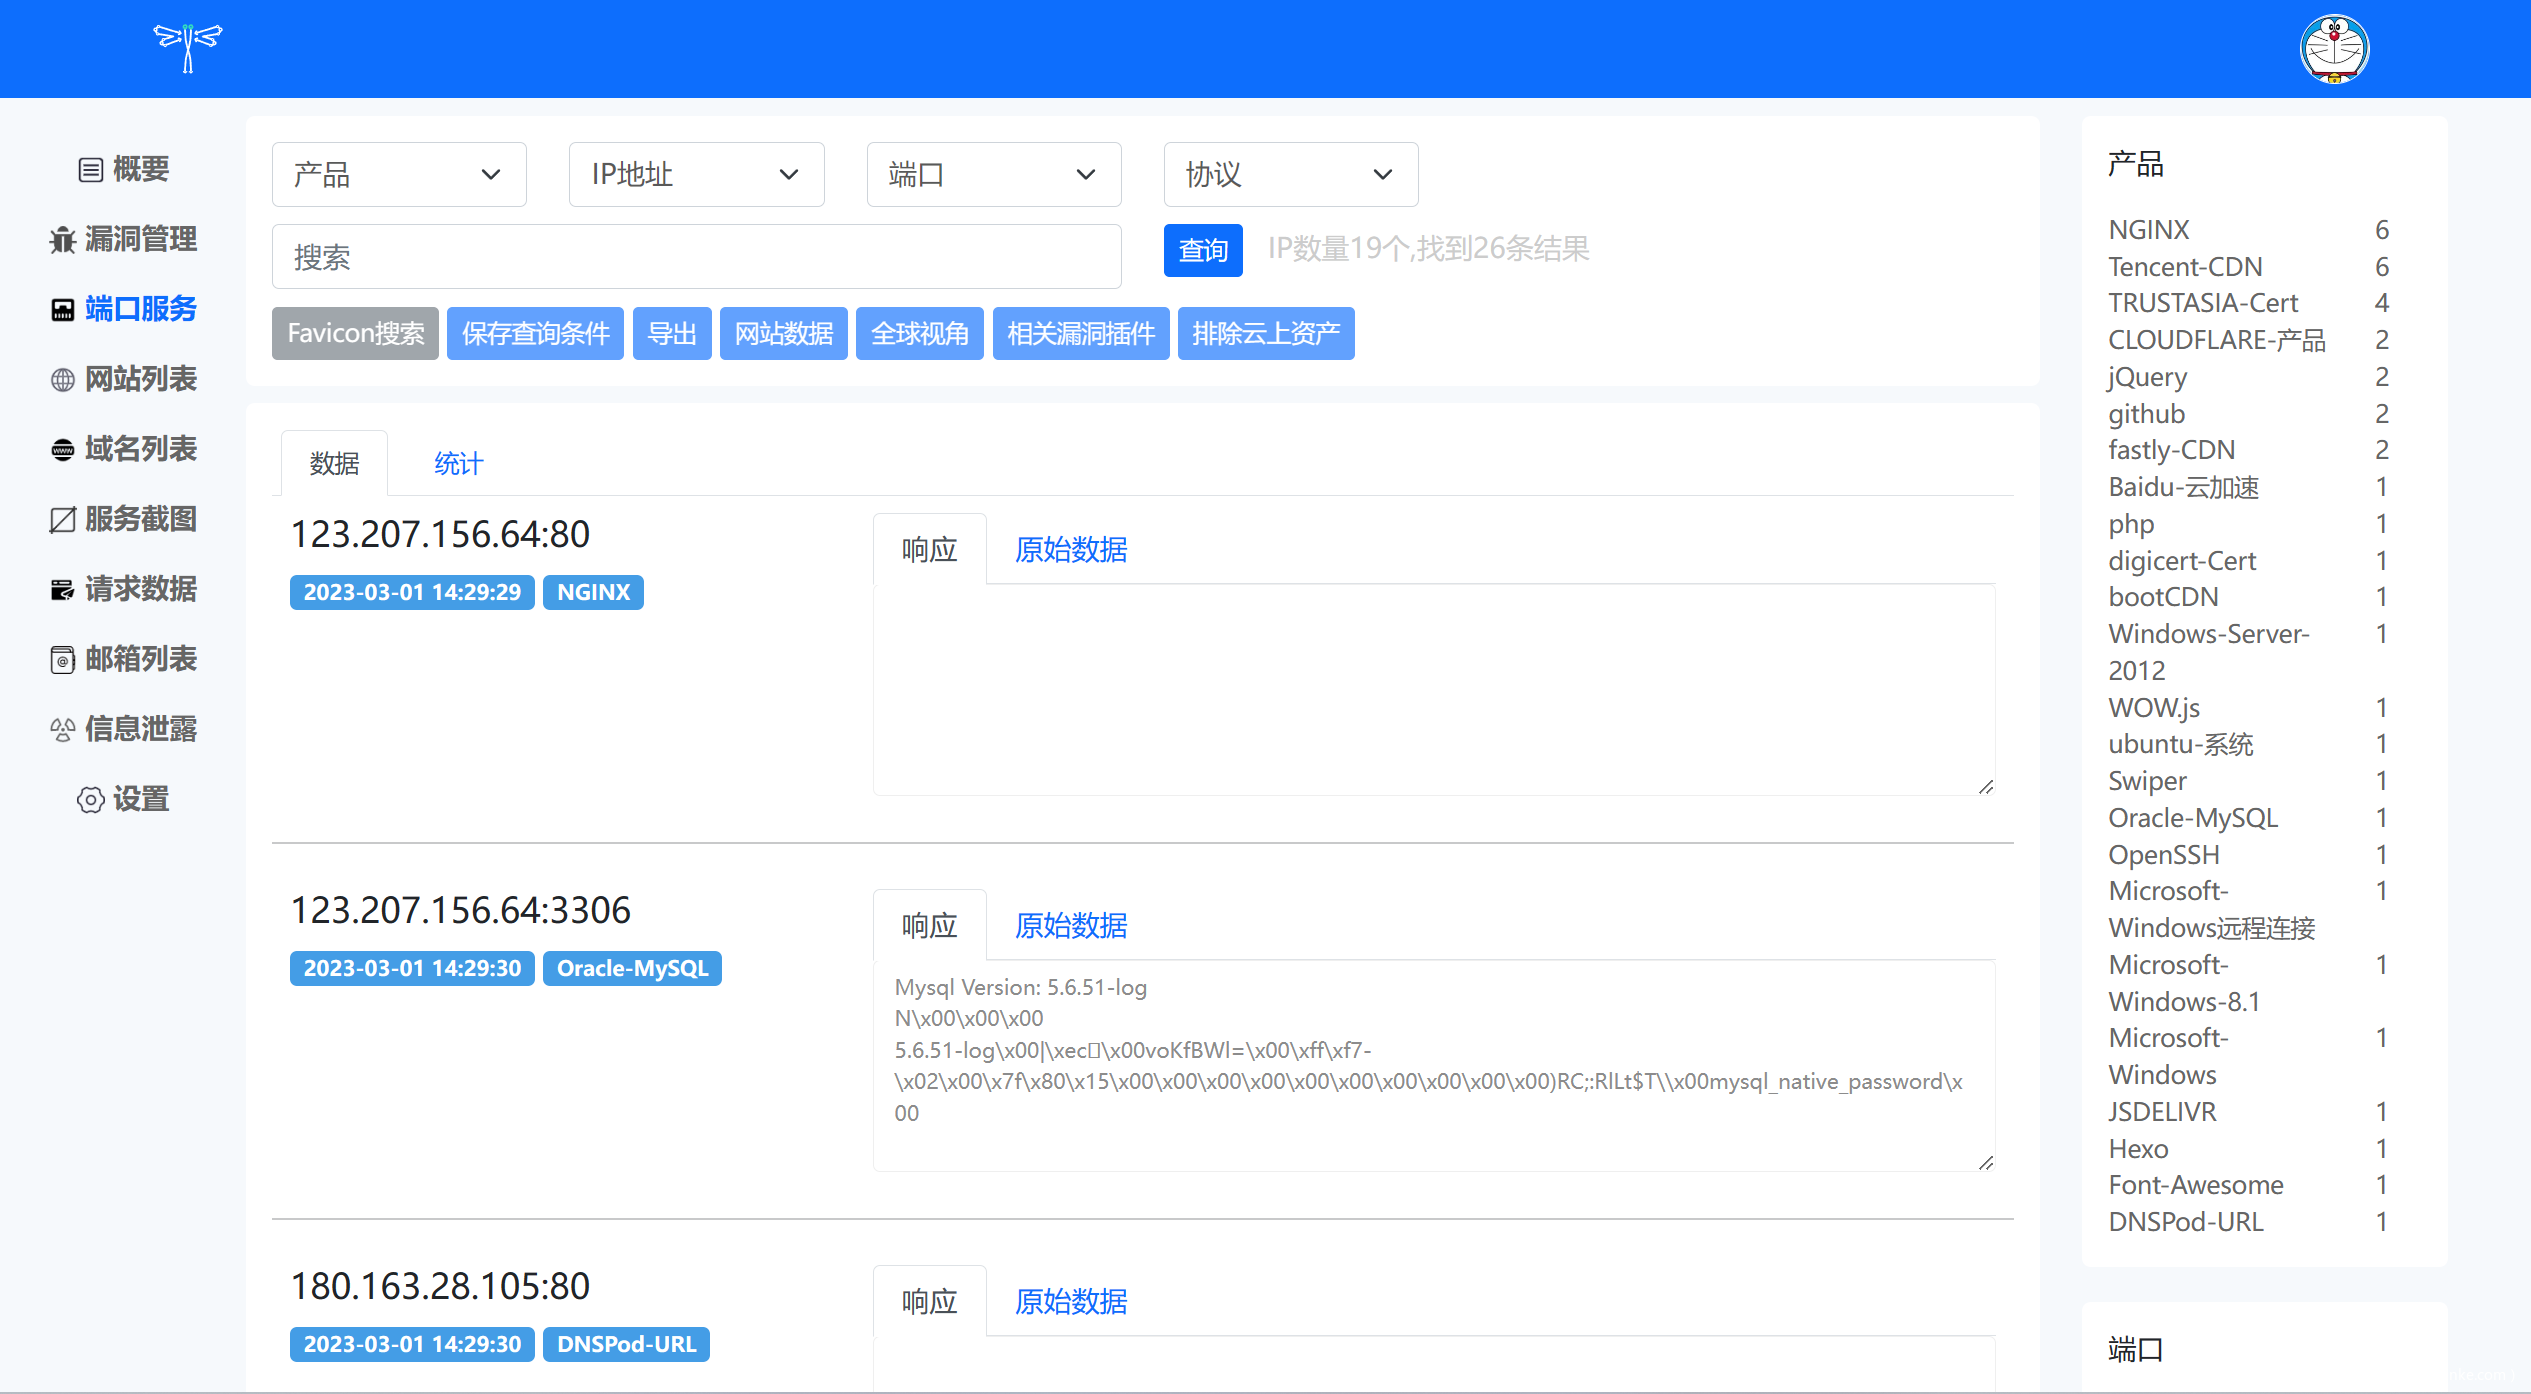Switch to the 统计 tab
The height and width of the screenshot is (1394, 2531).
(x=458, y=464)
